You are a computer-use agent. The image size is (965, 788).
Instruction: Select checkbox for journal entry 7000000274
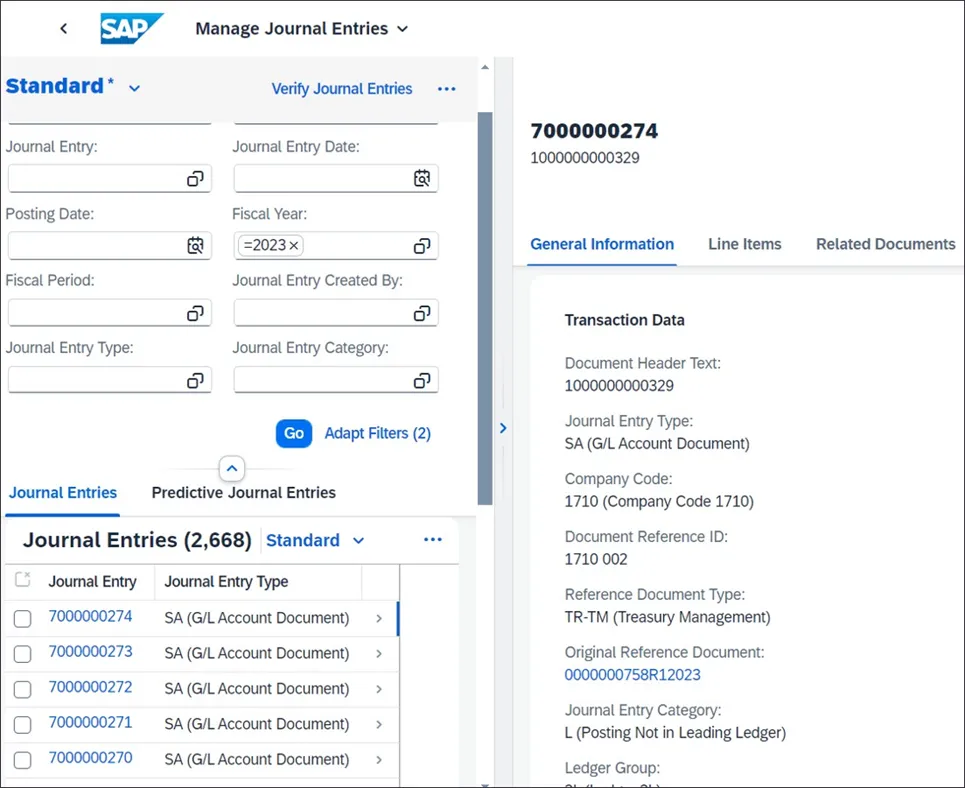pyautogui.click(x=23, y=619)
